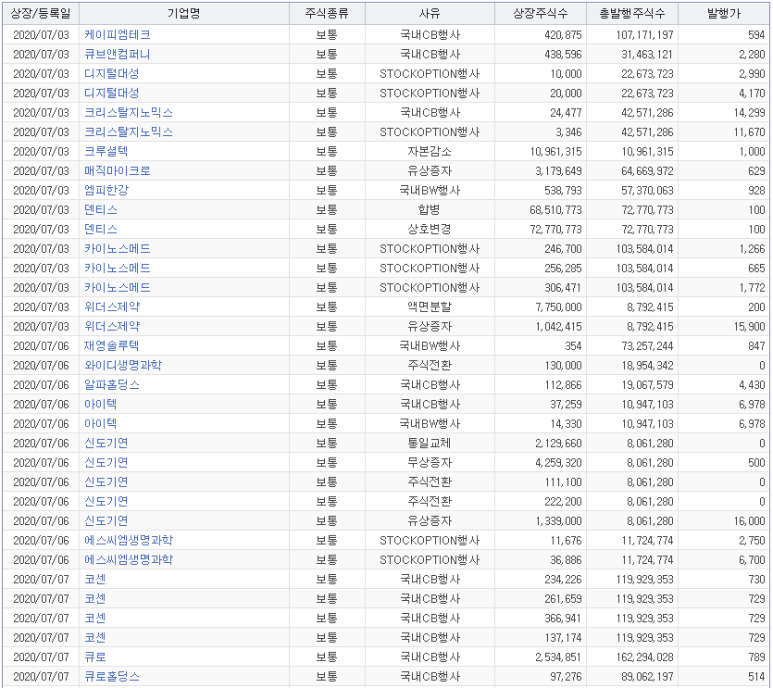Select the 18,954,342 total shares value
This screenshot has width=773, height=688.
pos(647,365)
